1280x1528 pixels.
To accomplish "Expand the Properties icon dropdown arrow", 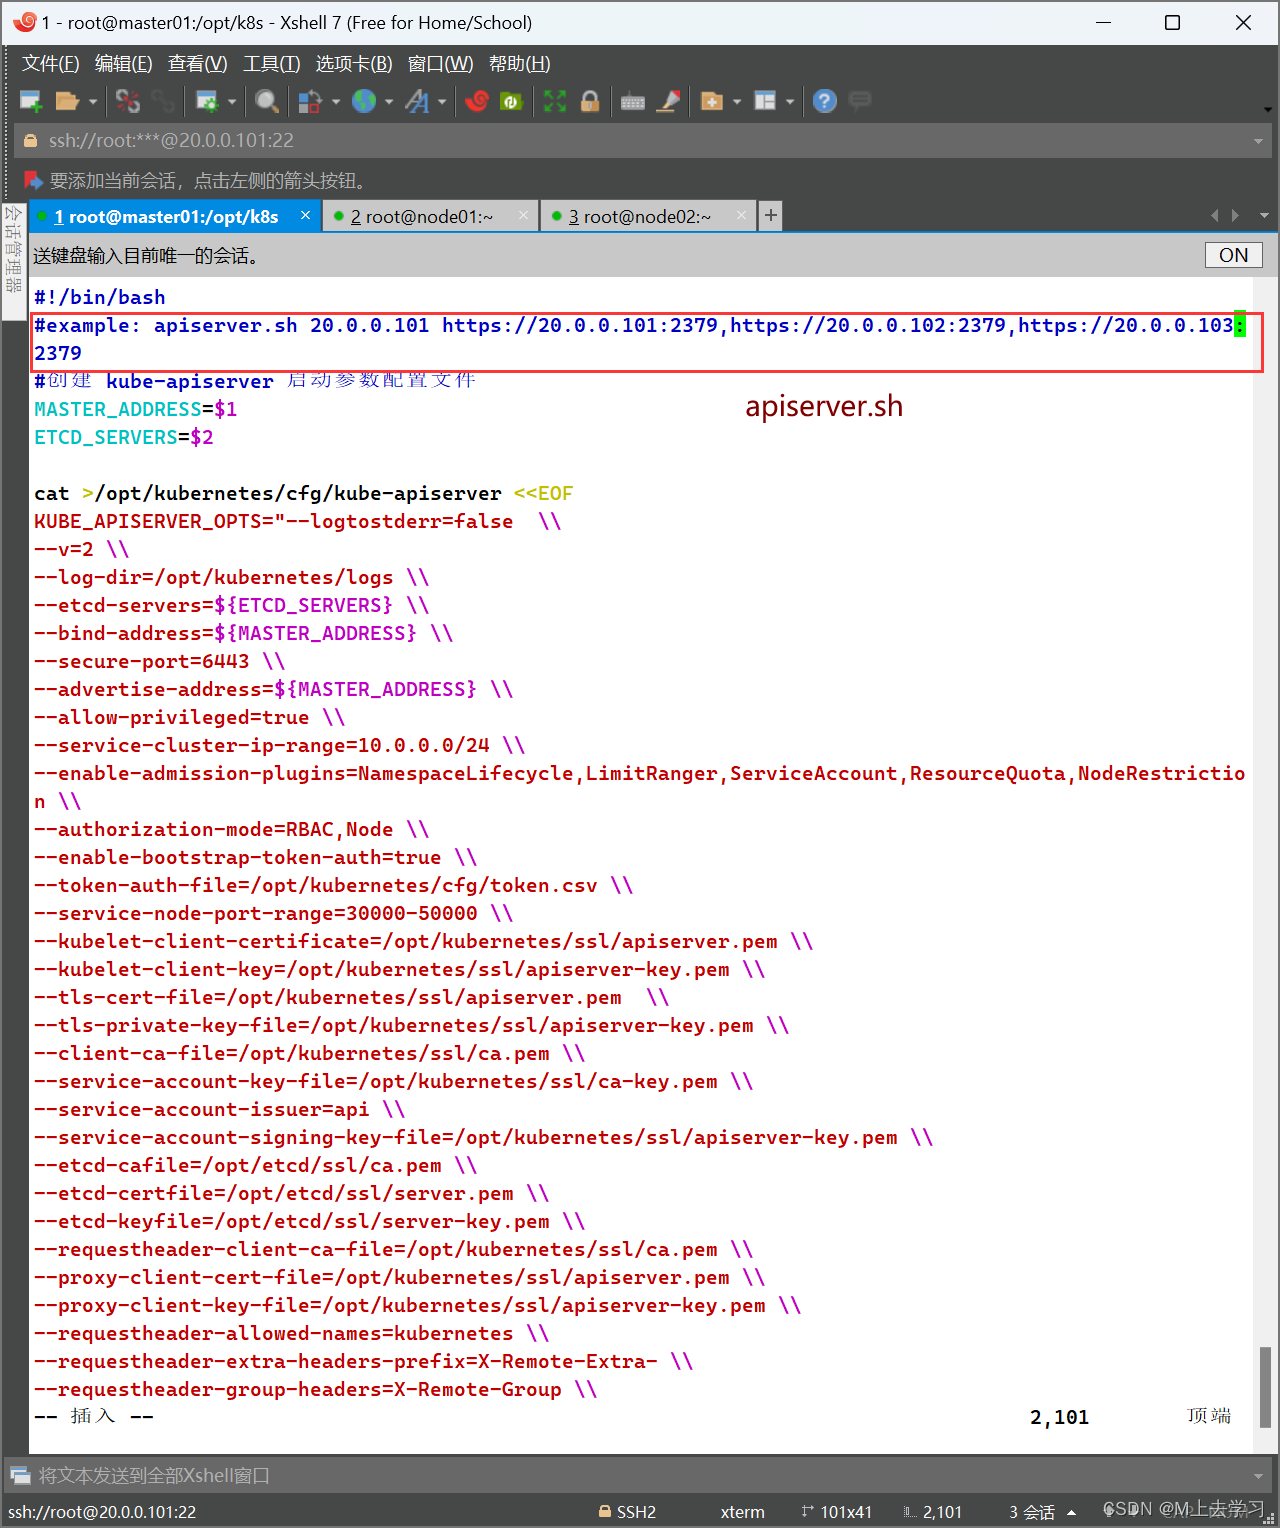I will (x=232, y=101).
